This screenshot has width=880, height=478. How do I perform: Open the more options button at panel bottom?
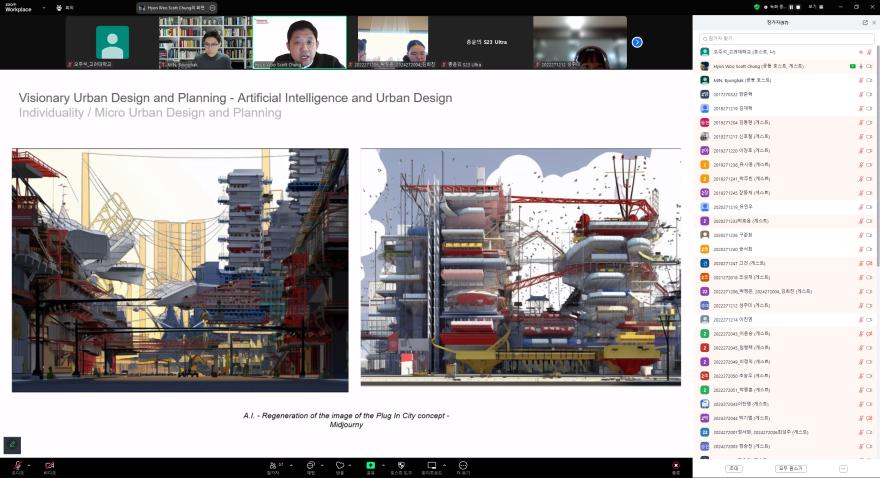(843, 468)
